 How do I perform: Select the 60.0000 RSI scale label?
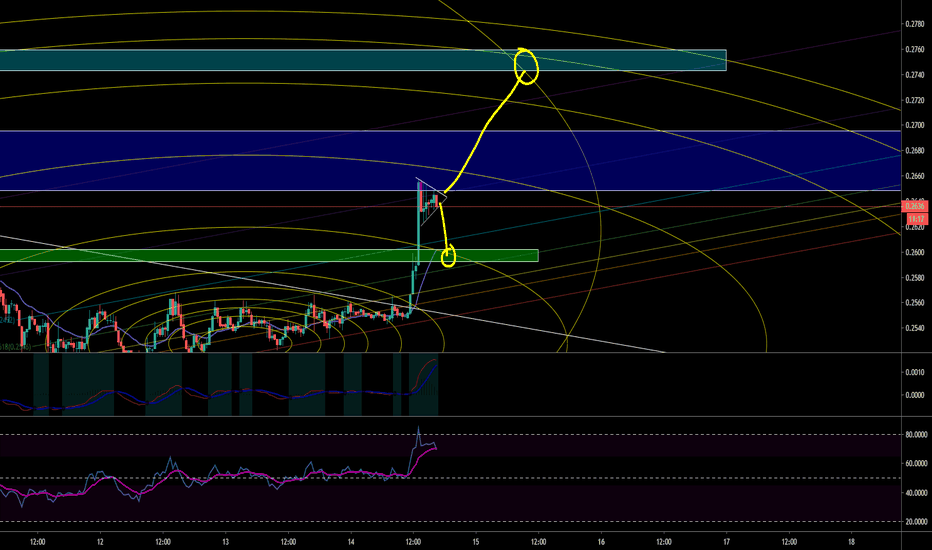click(x=916, y=463)
